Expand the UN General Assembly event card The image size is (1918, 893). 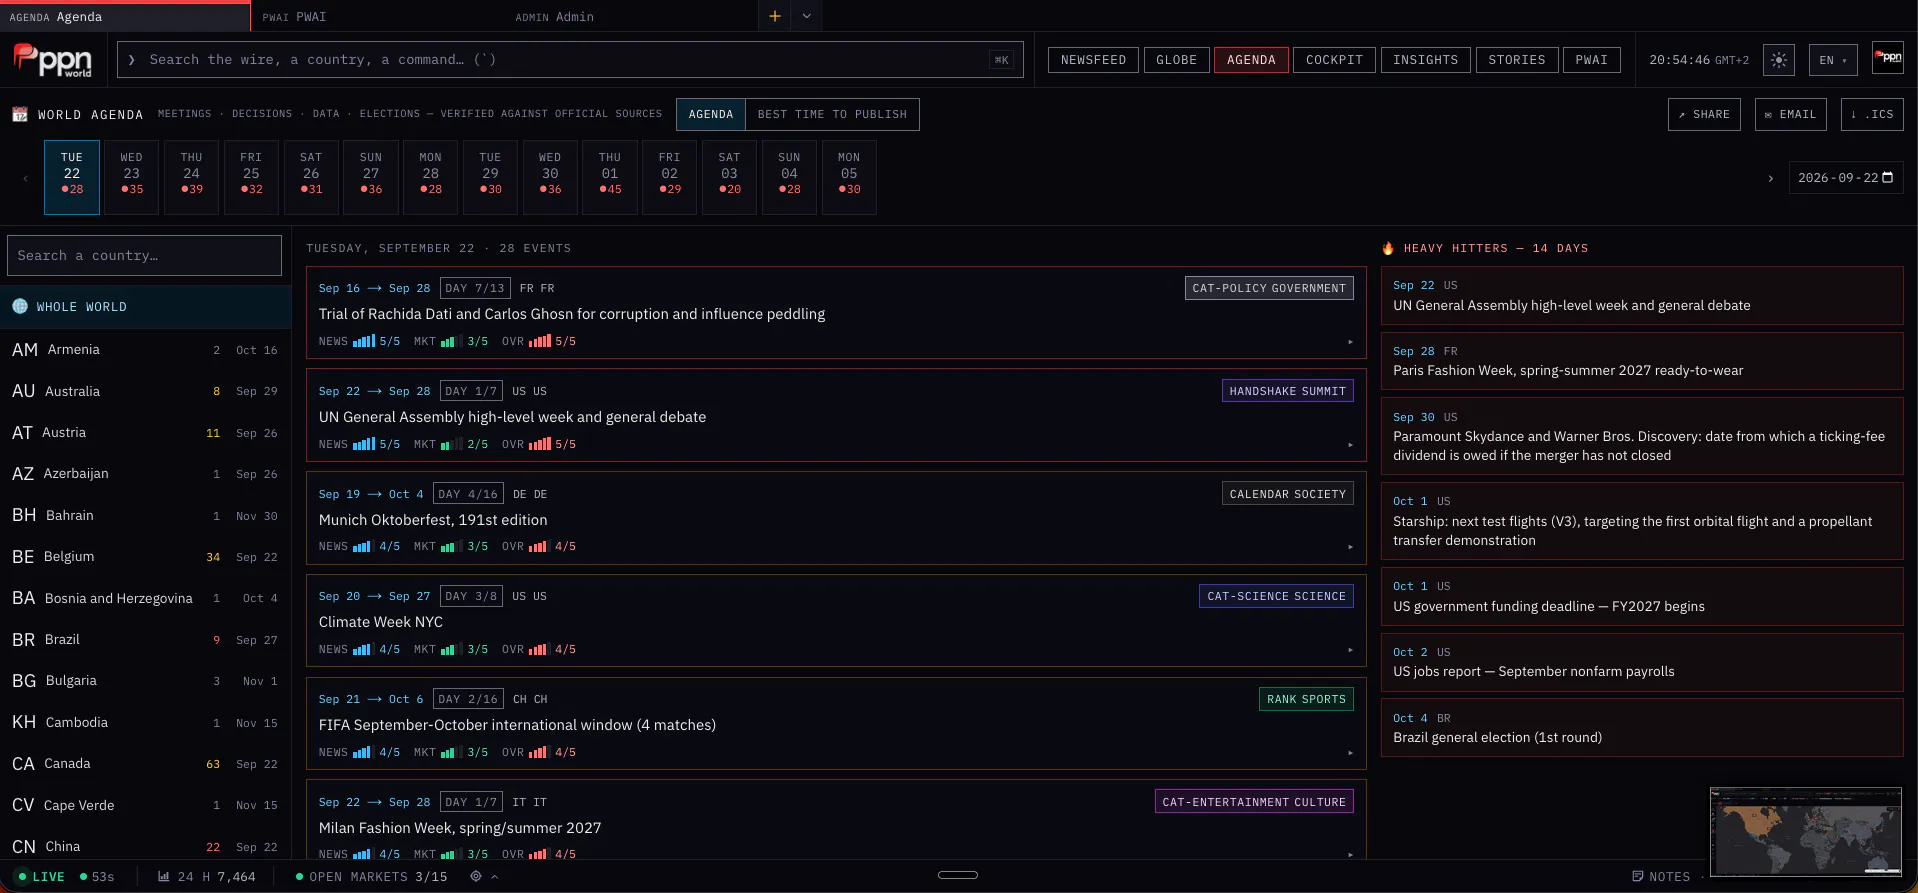1350,445
